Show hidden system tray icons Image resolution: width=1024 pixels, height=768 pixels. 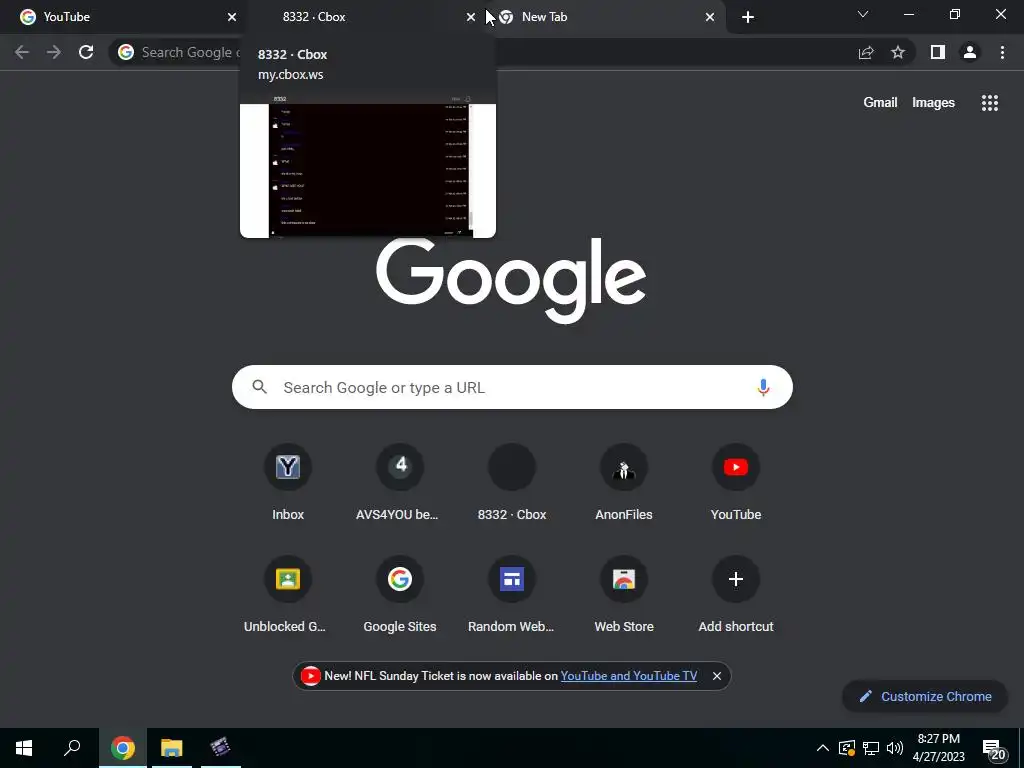coord(823,748)
